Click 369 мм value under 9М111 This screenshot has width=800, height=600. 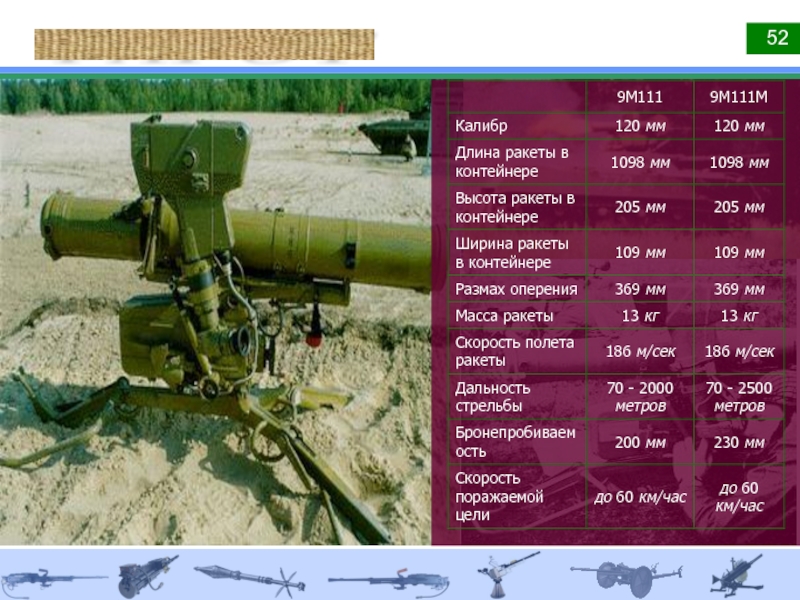pyautogui.click(x=640, y=289)
